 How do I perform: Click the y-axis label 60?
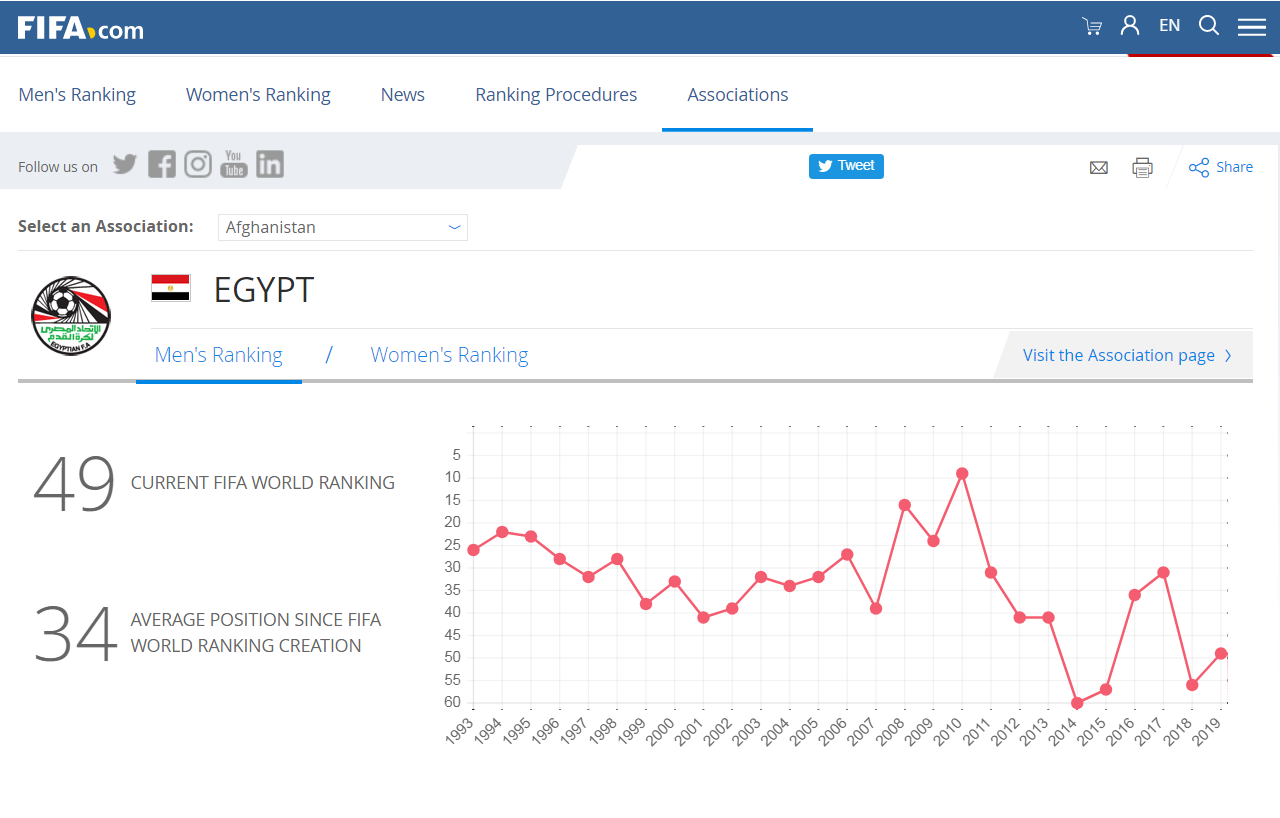452,702
